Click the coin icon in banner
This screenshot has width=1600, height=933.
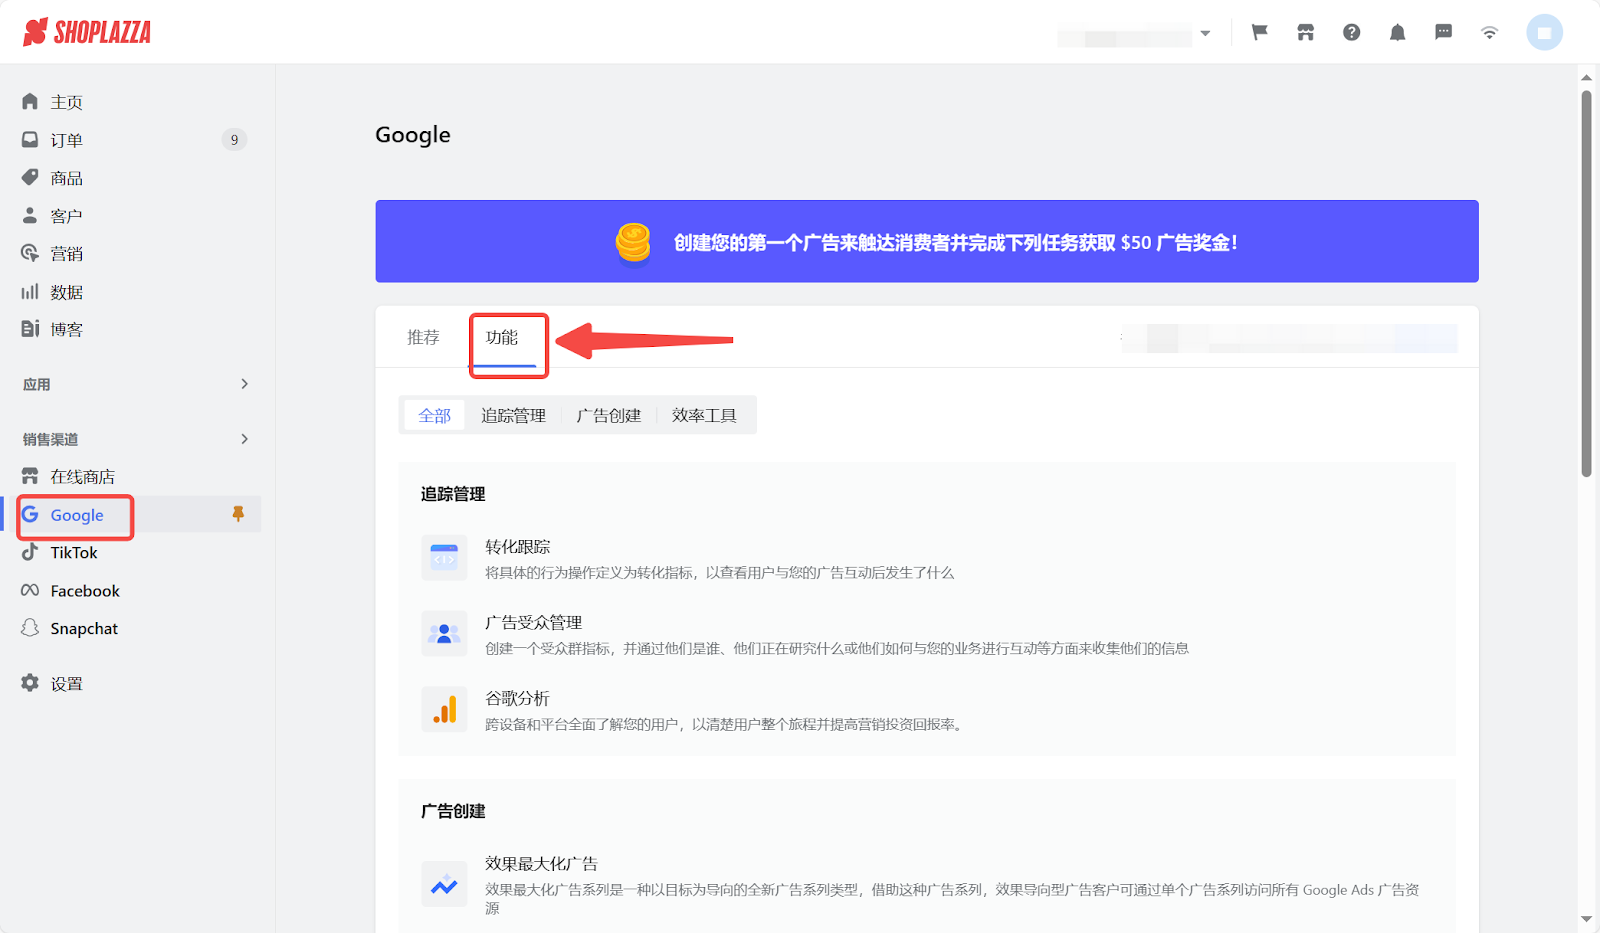[633, 242]
